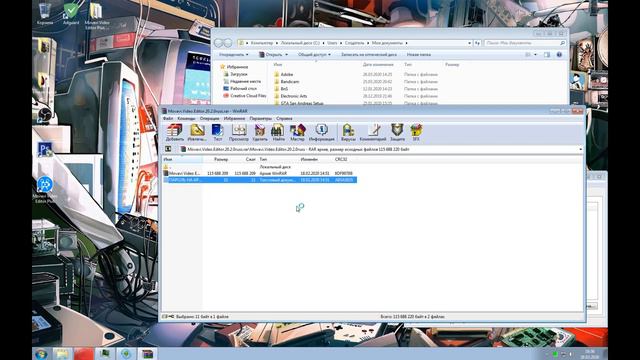
Task: Click the WinRAR Add (Добавить) toolbar icon
Action: point(175,133)
